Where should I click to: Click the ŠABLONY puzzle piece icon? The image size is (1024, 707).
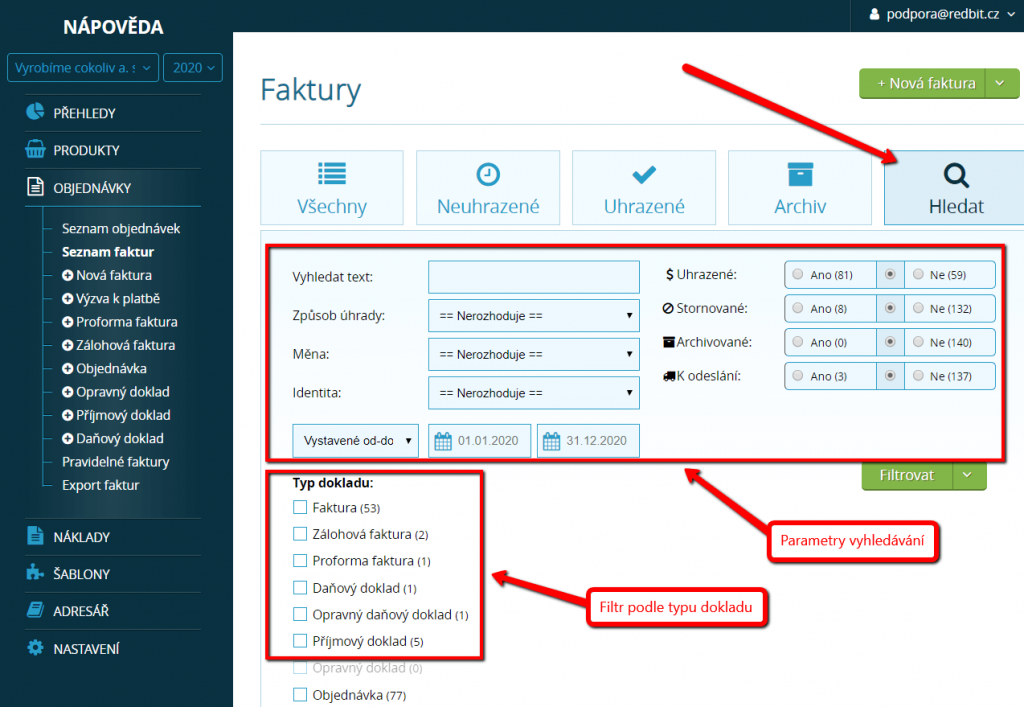(x=35, y=573)
